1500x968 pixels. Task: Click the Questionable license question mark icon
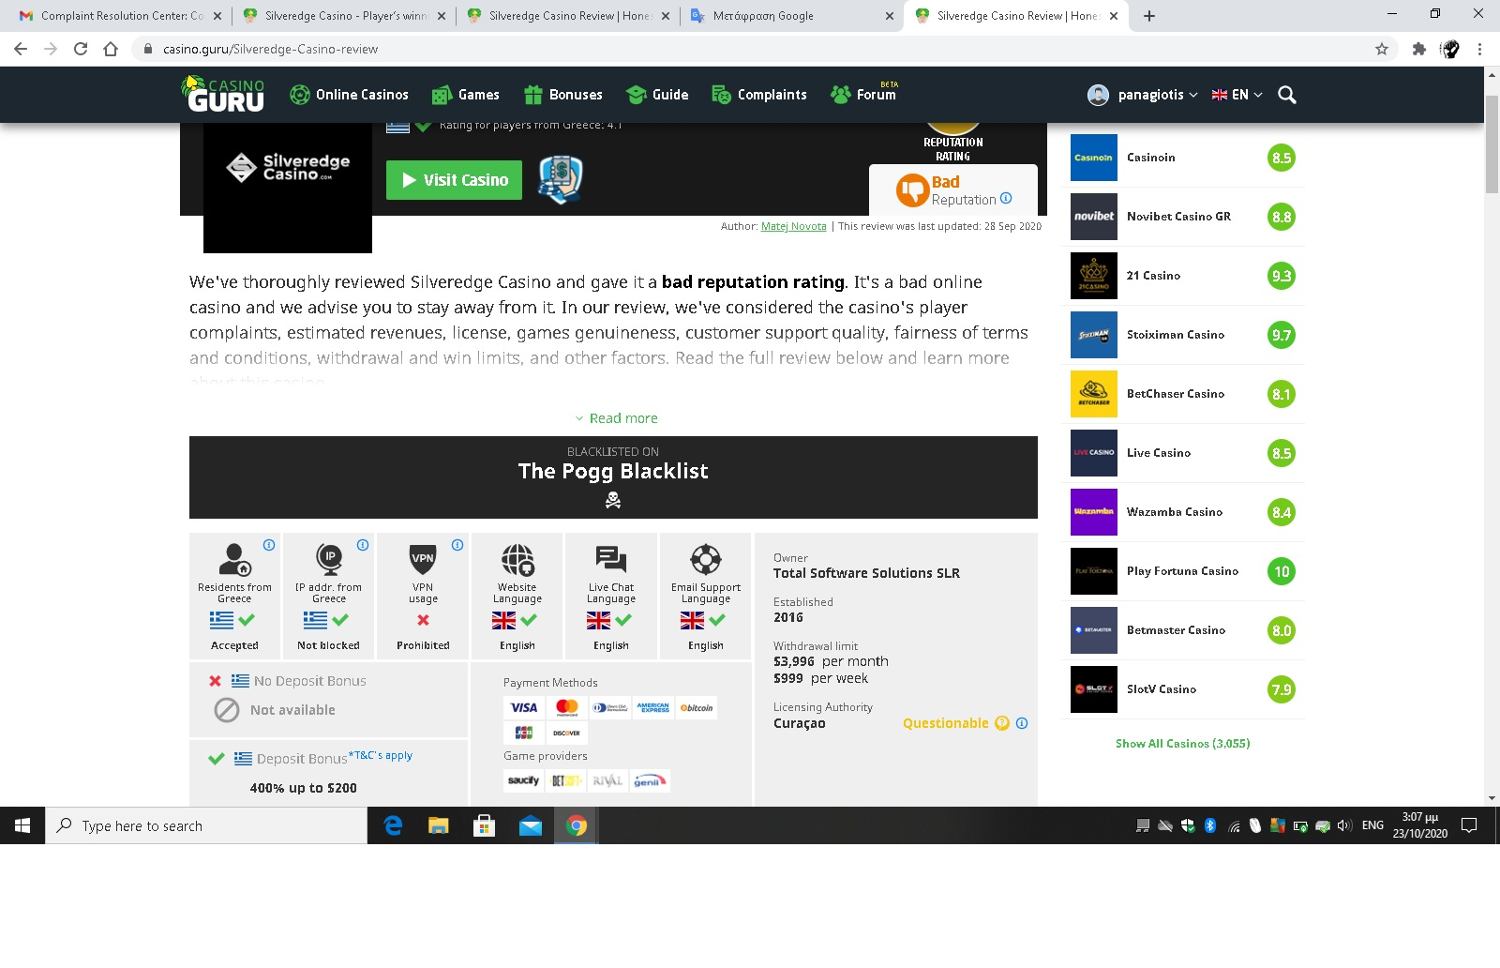(x=1002, y=723)
